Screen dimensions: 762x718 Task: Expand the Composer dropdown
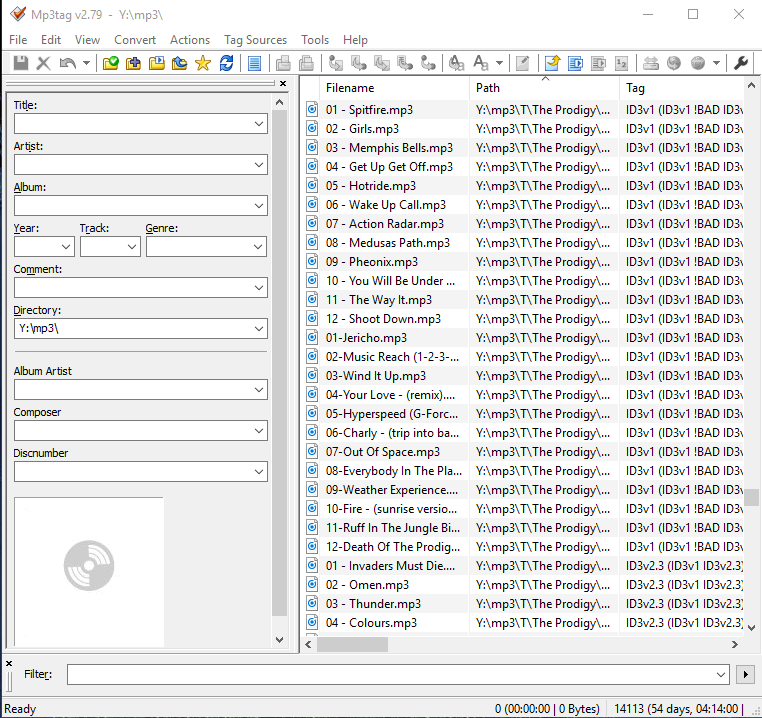pyautogui.click(x=259, y=431)
